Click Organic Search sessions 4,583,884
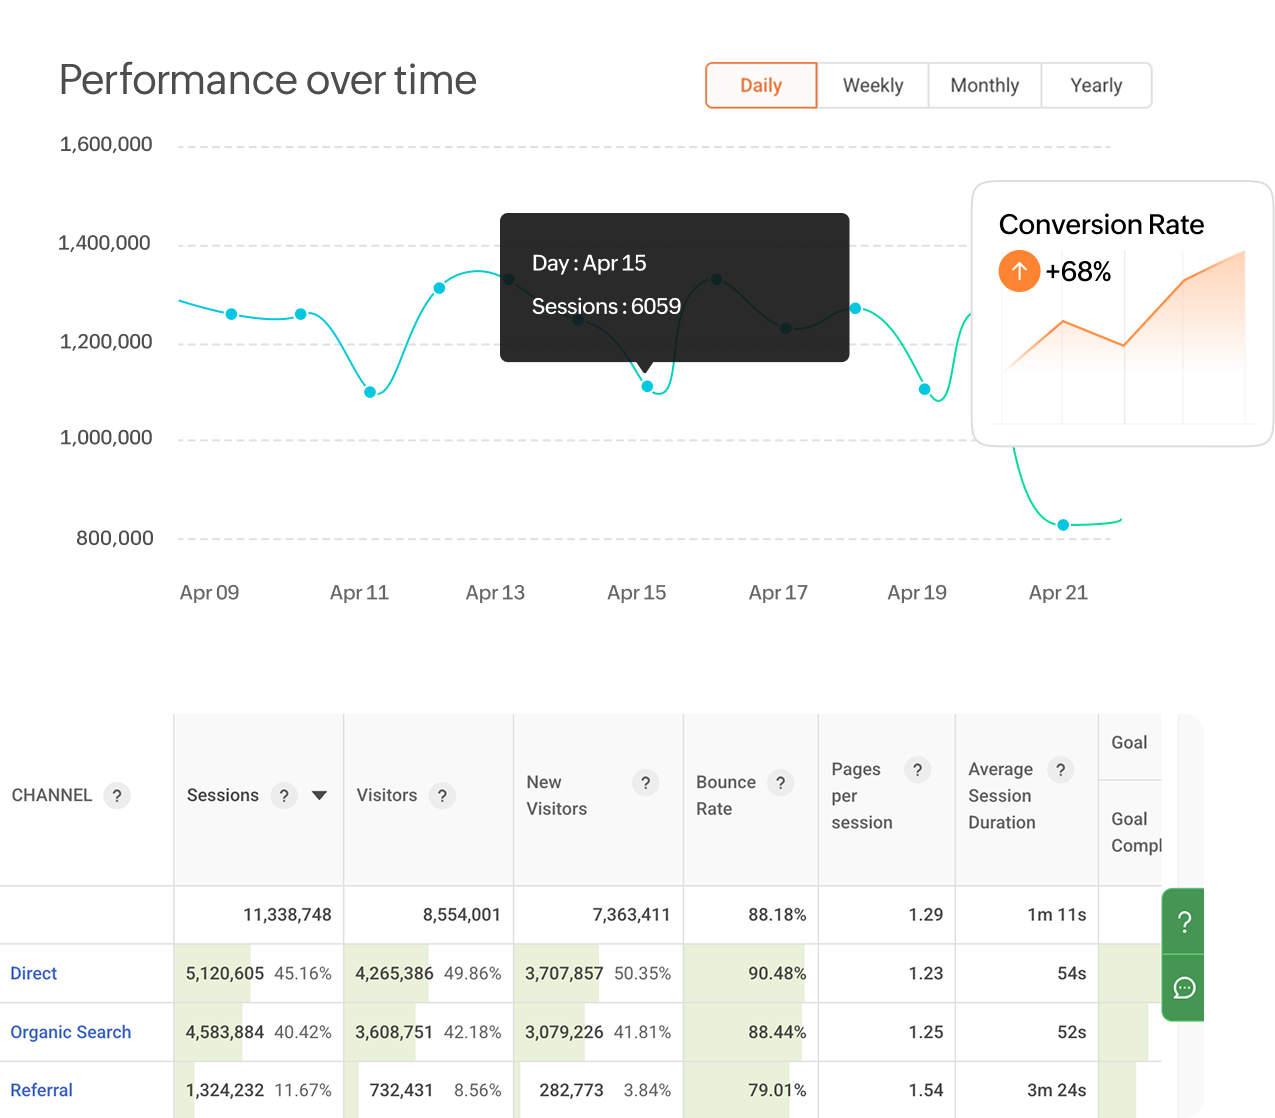Viewport: 1275px width, 1118px height. [x=225, y=1032]
